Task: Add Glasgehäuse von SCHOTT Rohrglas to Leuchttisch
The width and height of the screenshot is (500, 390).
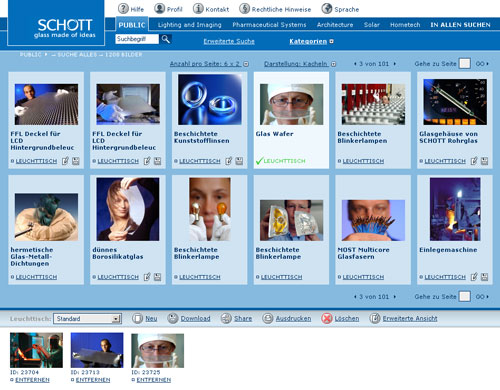Action: [x=445, y=161]
